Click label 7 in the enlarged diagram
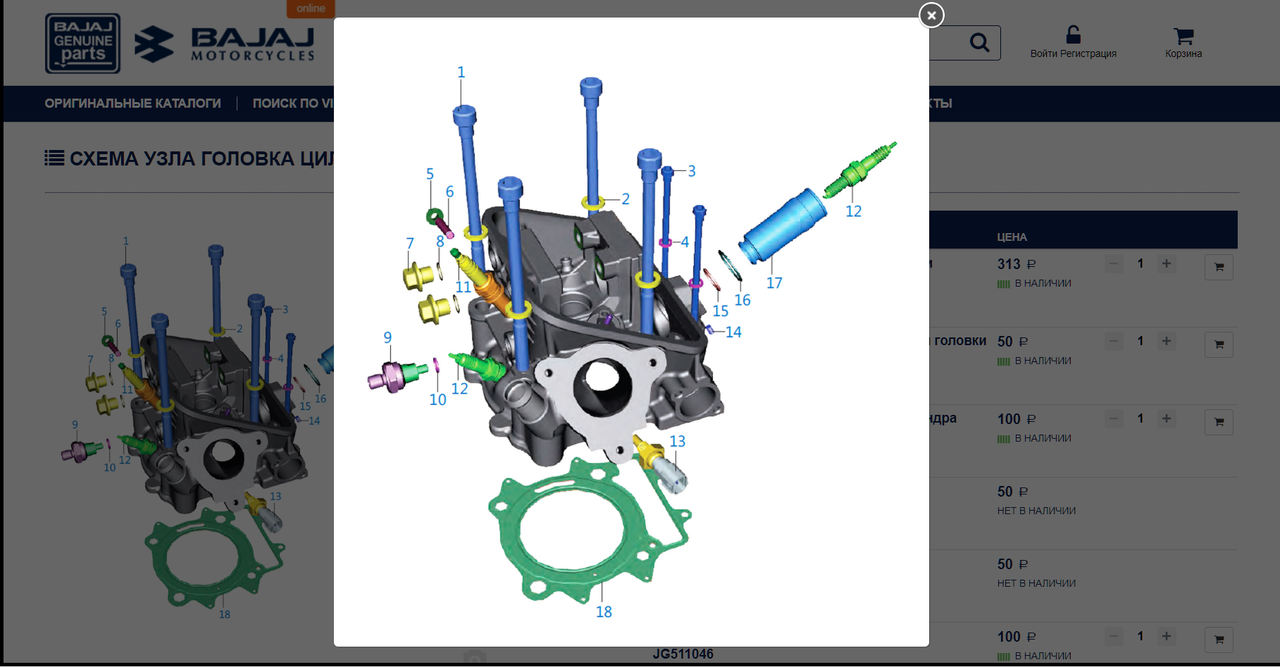The width and height of the screenshot is (1280, 667). point(410,243)
